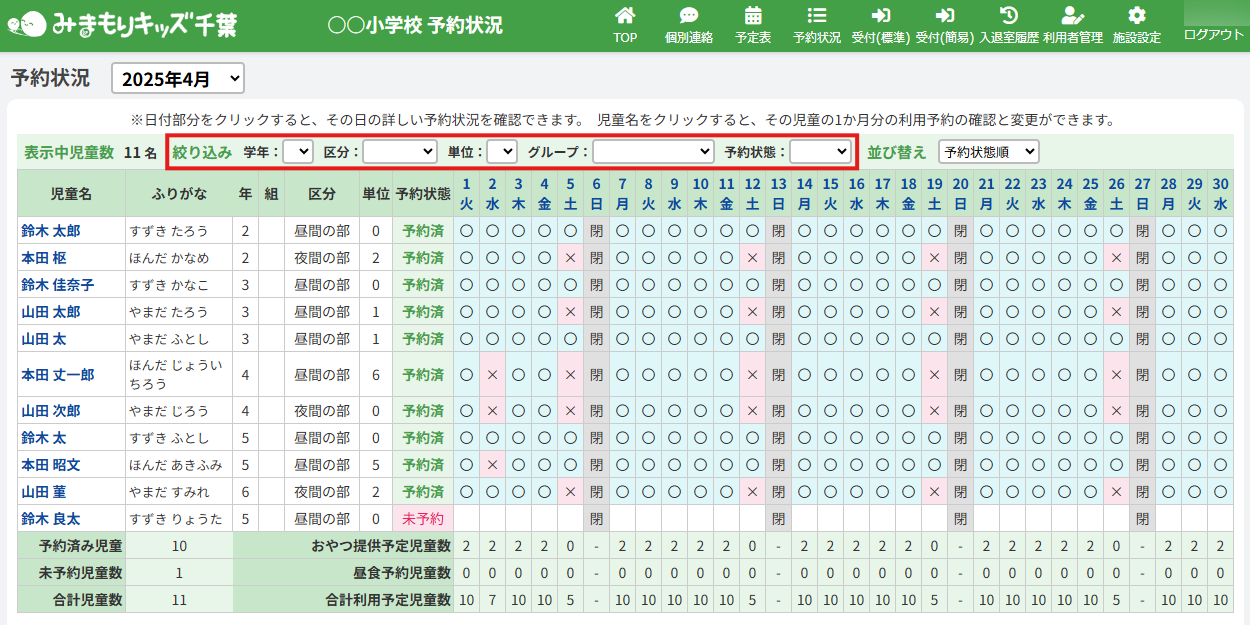1250x625 pixels.
Task: Open 受付(標準) sign-in icon
Action: coord(880,17)
